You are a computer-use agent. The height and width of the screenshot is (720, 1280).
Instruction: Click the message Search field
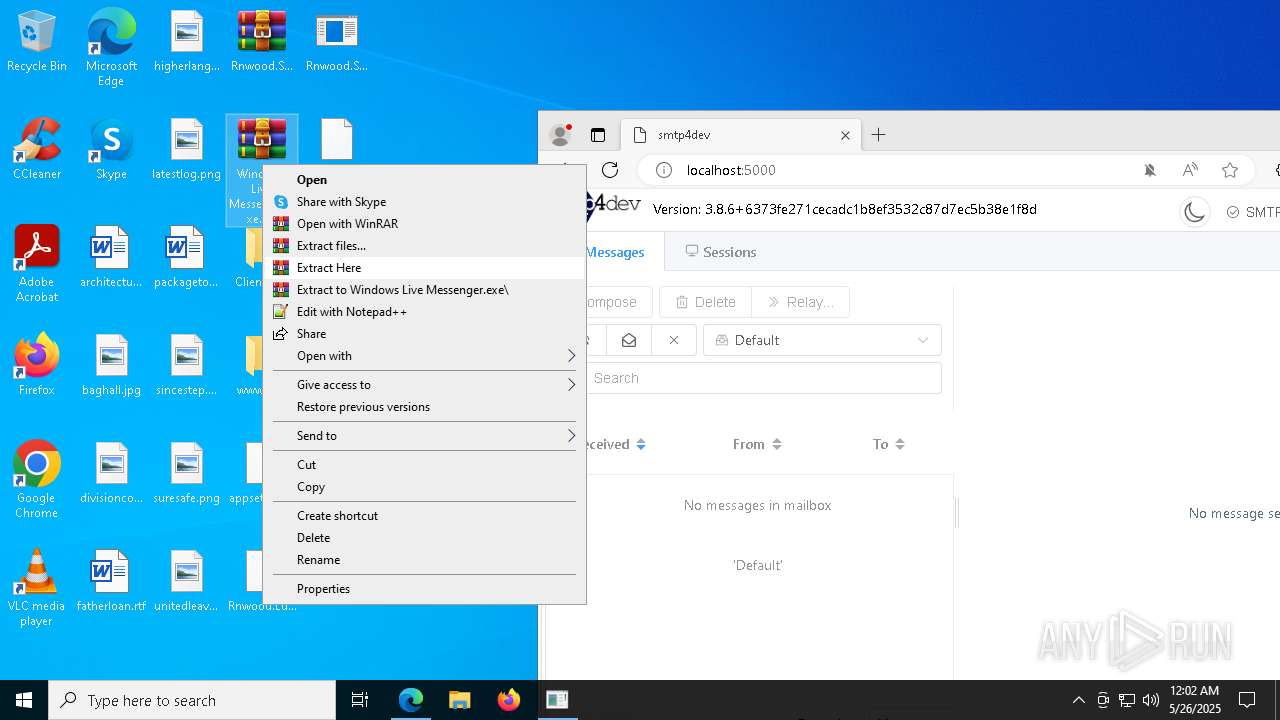764,378
